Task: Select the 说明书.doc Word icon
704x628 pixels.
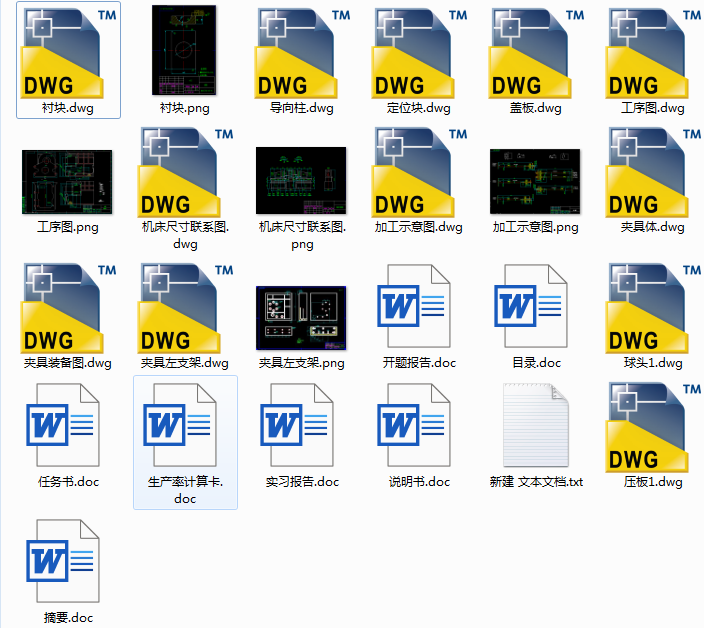Action: click(414, 425)
